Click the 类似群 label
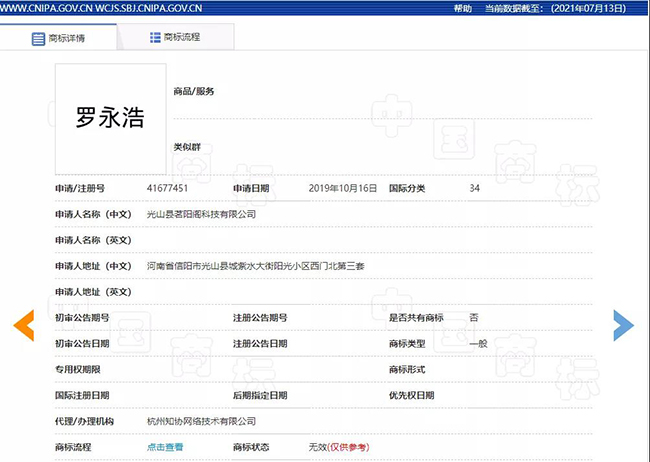Image resolution: width=650 pixels, height=462 pixels. pyautogui.click(x=187, y=147)
